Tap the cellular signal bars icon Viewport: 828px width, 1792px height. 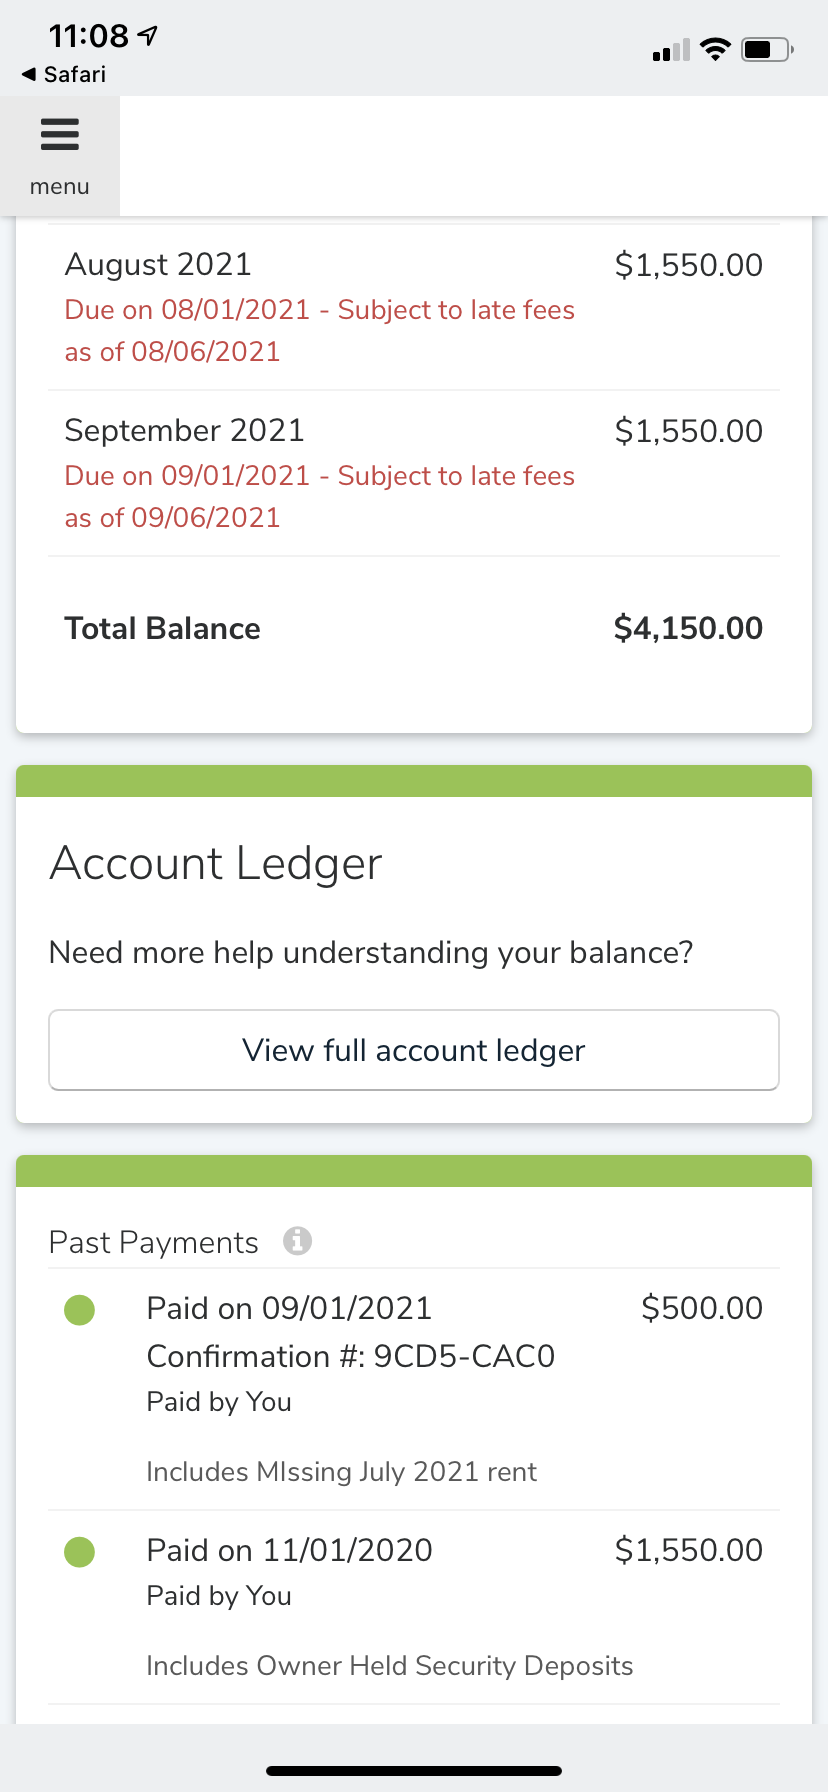coord(671,50)
